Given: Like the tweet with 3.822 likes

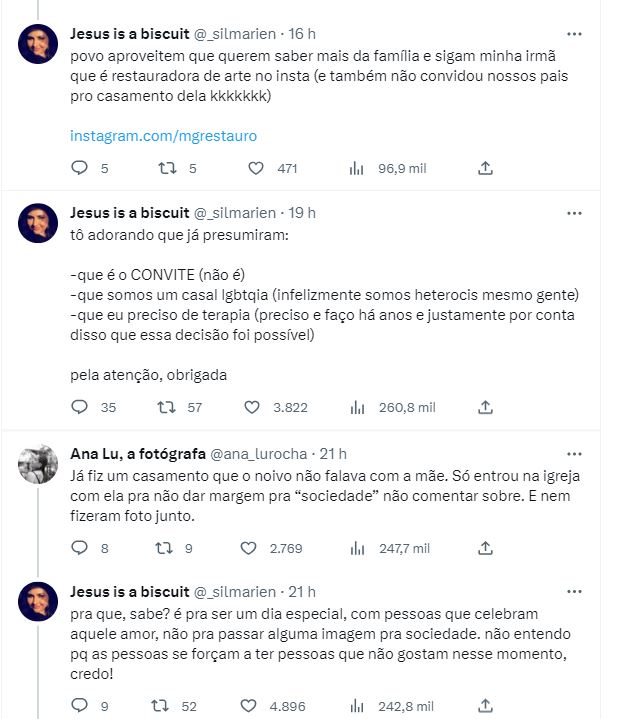Looking at the screenshot, I should click(255, 407).
